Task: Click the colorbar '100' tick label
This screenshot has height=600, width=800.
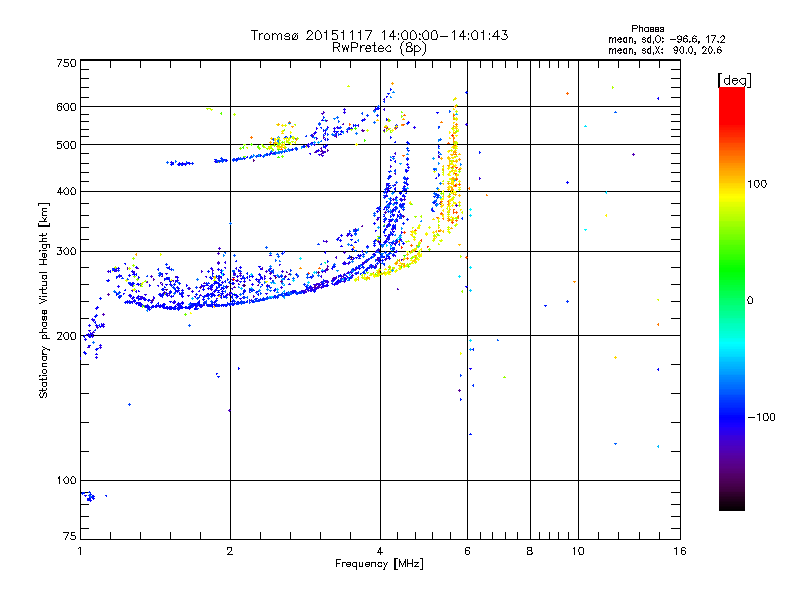Action: (757, 184)
